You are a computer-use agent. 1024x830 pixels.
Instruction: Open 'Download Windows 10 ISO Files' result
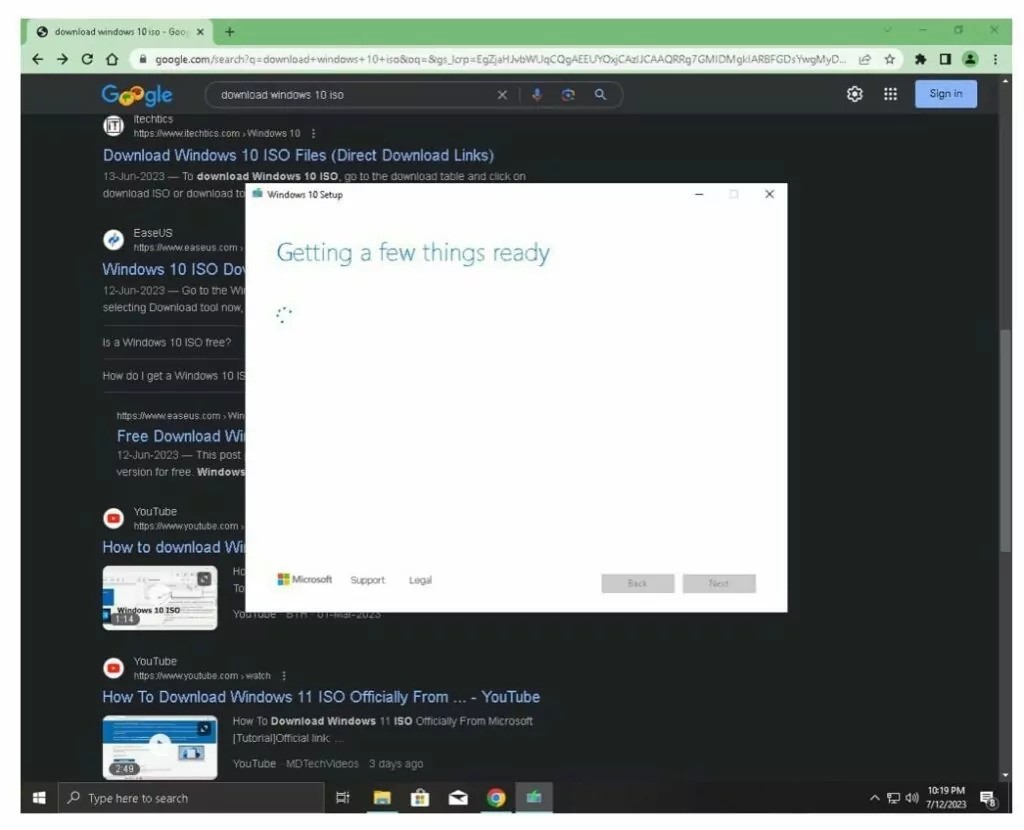[x=298, y=155]
